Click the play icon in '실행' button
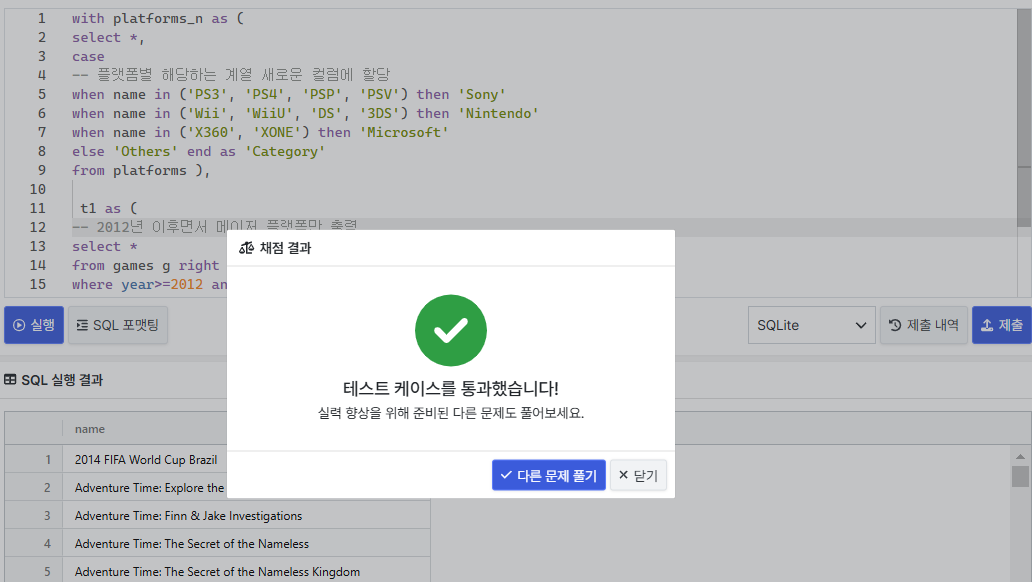This screenshot has width=1032, height=582. coord(19,325)
